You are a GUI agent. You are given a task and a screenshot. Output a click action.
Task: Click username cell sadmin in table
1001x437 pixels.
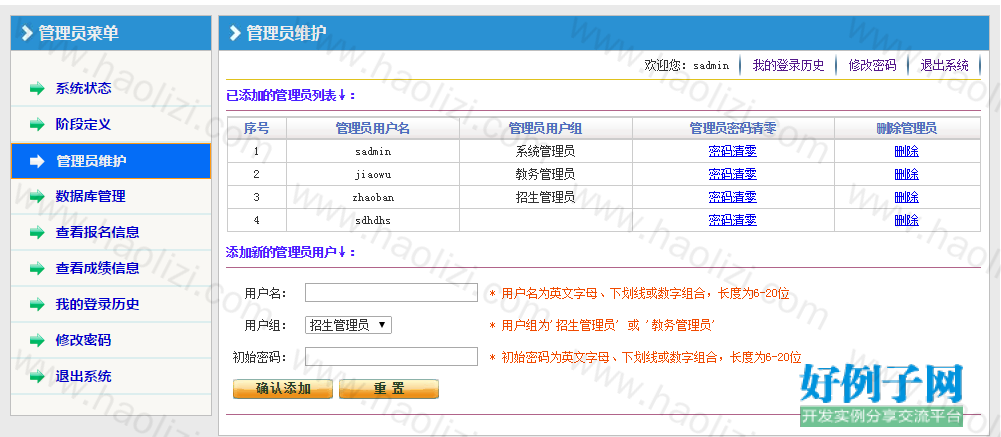[x=373, y=152]
